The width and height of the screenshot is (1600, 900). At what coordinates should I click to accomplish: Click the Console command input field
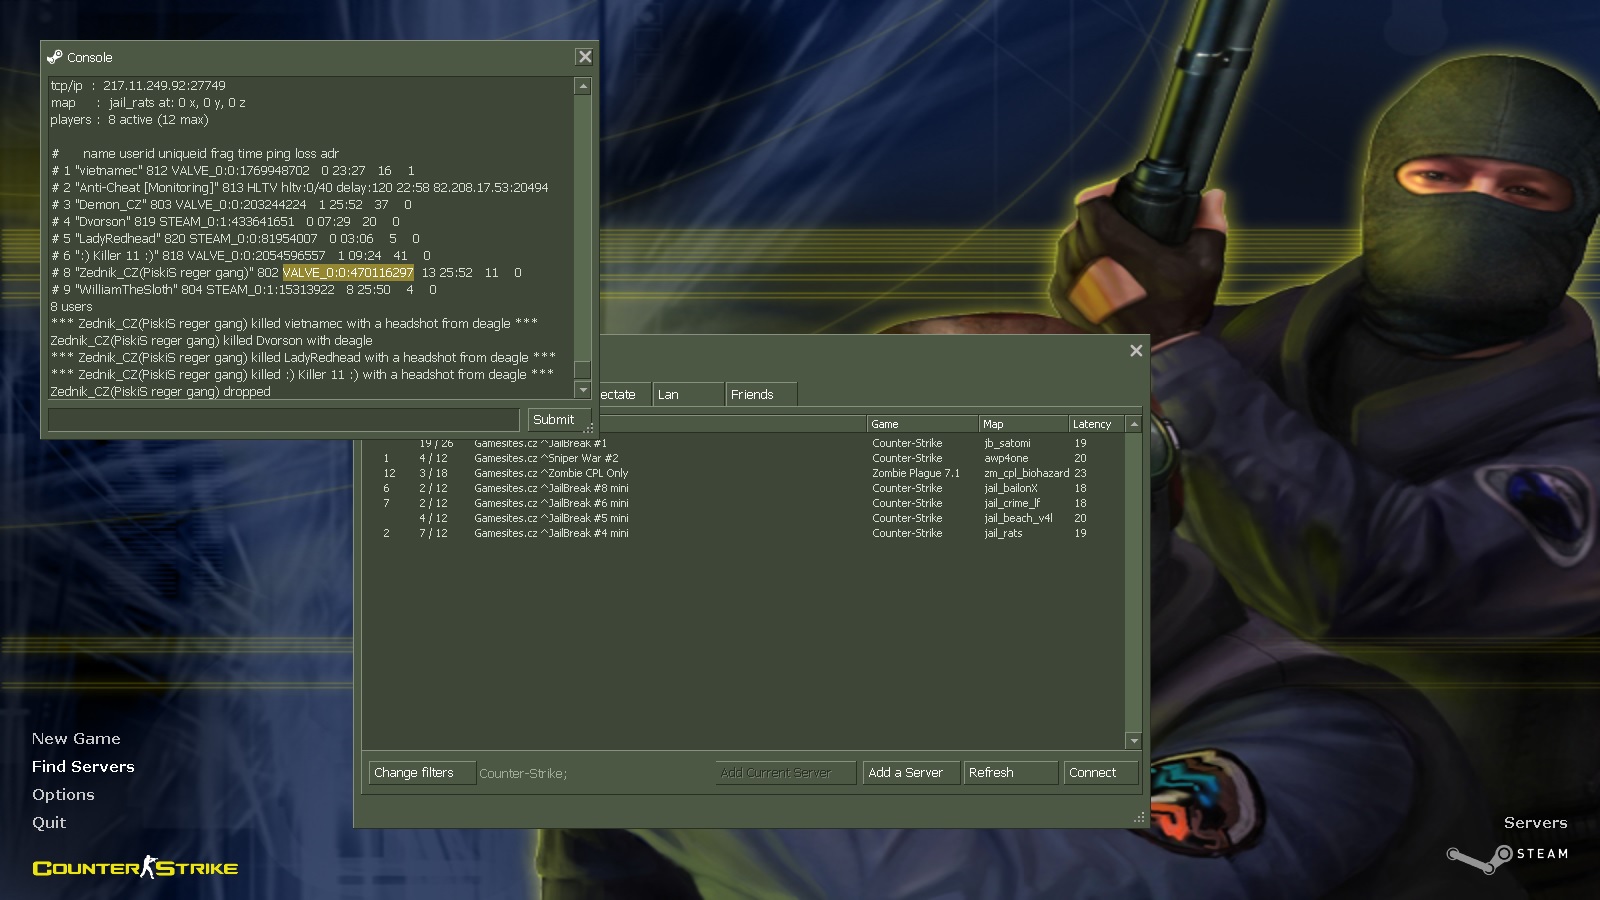[x=284, y=420]
